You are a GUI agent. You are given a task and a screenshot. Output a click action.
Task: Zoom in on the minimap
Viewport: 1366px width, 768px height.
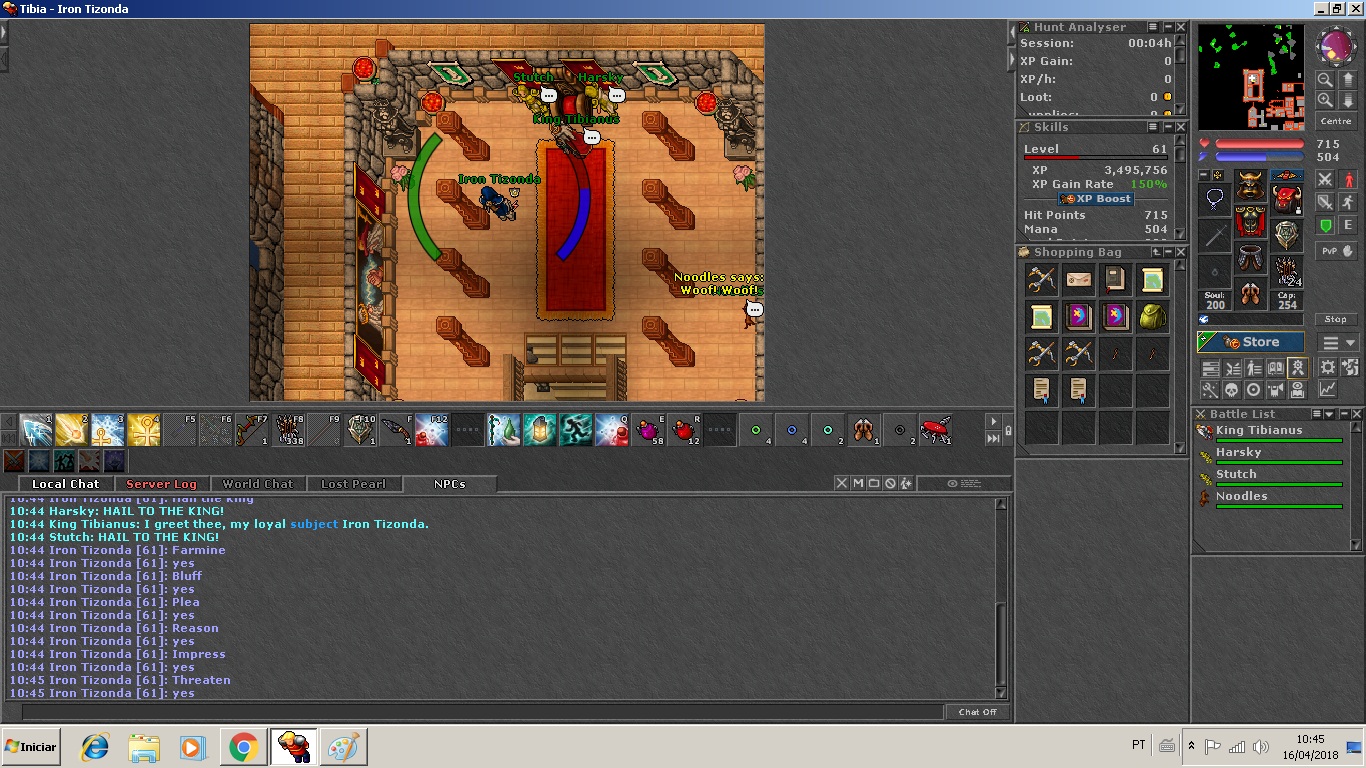1325,80
